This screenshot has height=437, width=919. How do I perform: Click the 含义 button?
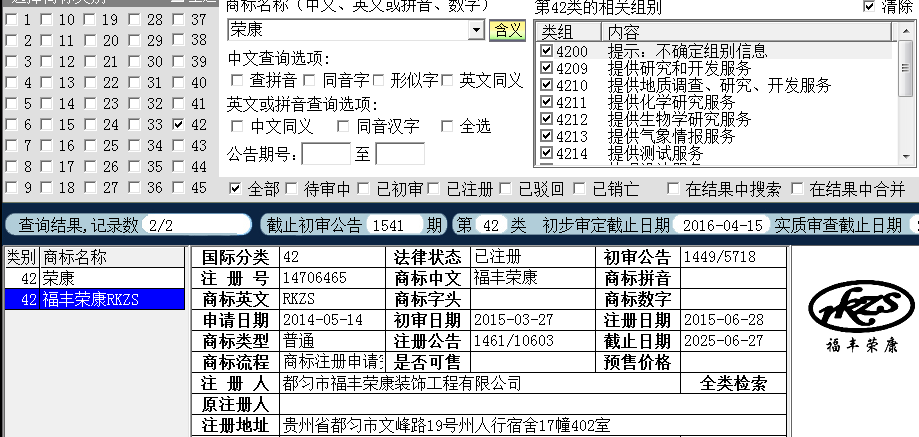pyautogui.click(x=508, y=30)
